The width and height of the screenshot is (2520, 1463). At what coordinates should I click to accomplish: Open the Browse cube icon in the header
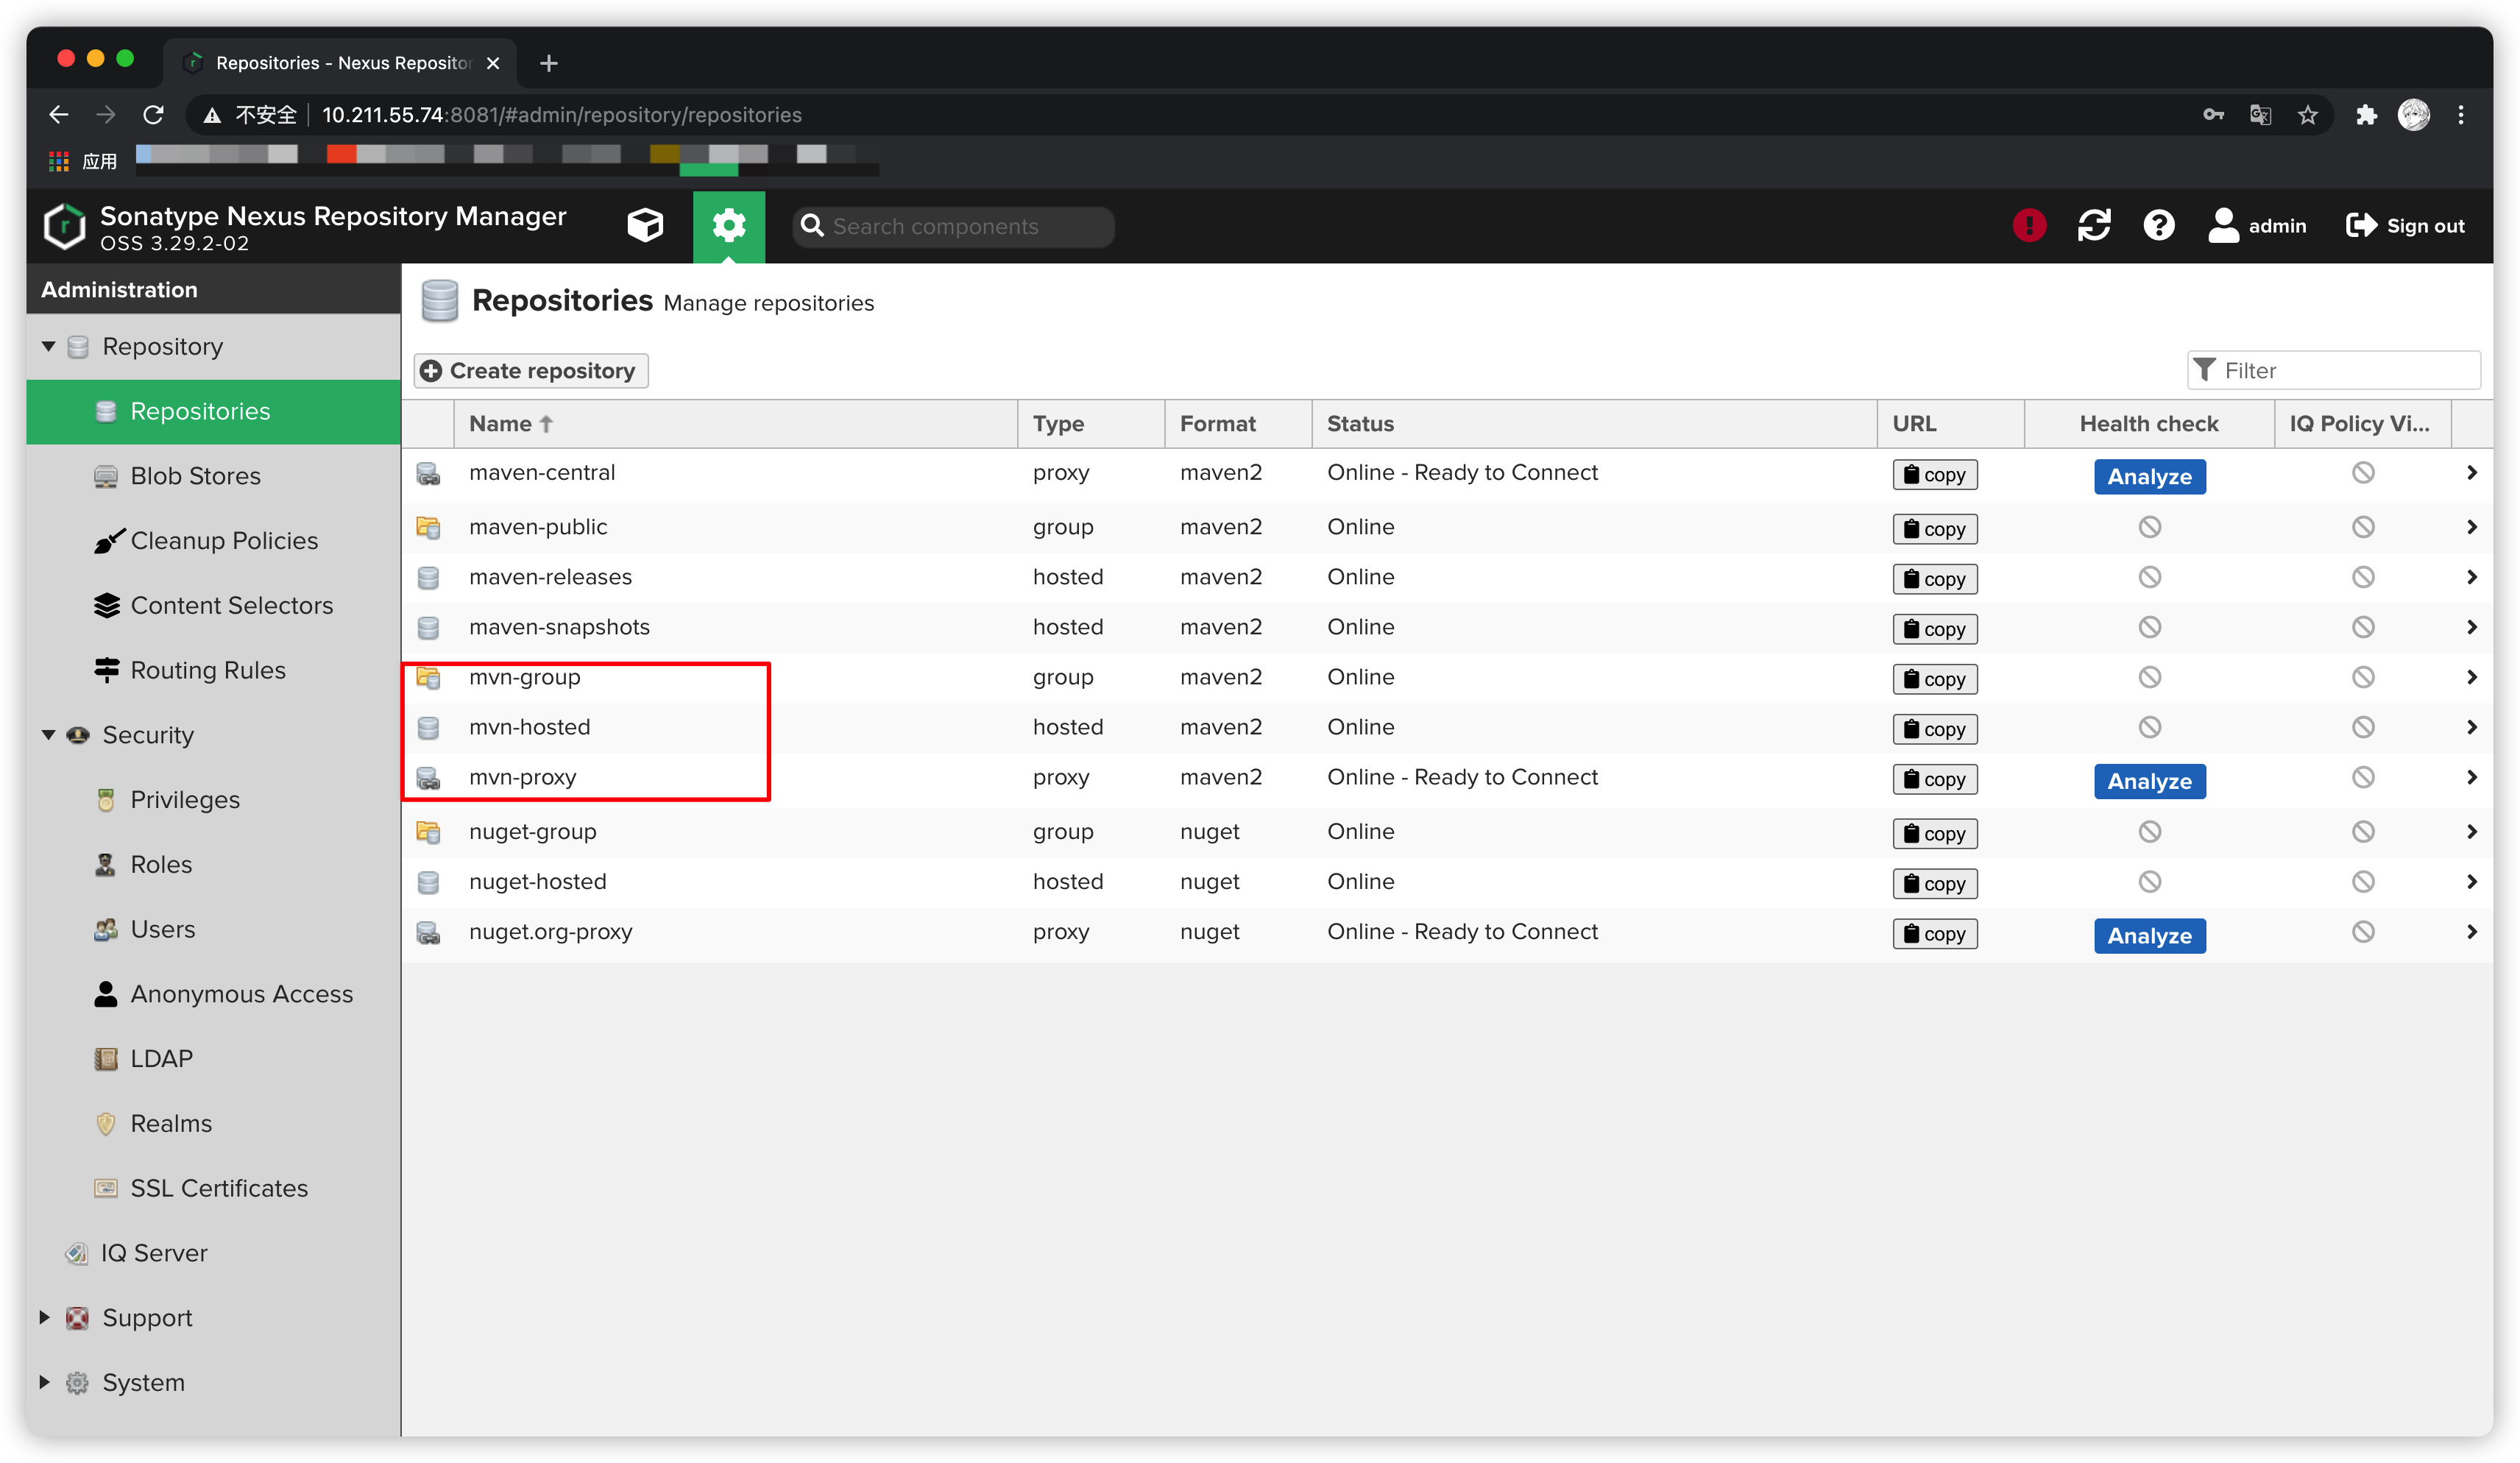[645, 226]
